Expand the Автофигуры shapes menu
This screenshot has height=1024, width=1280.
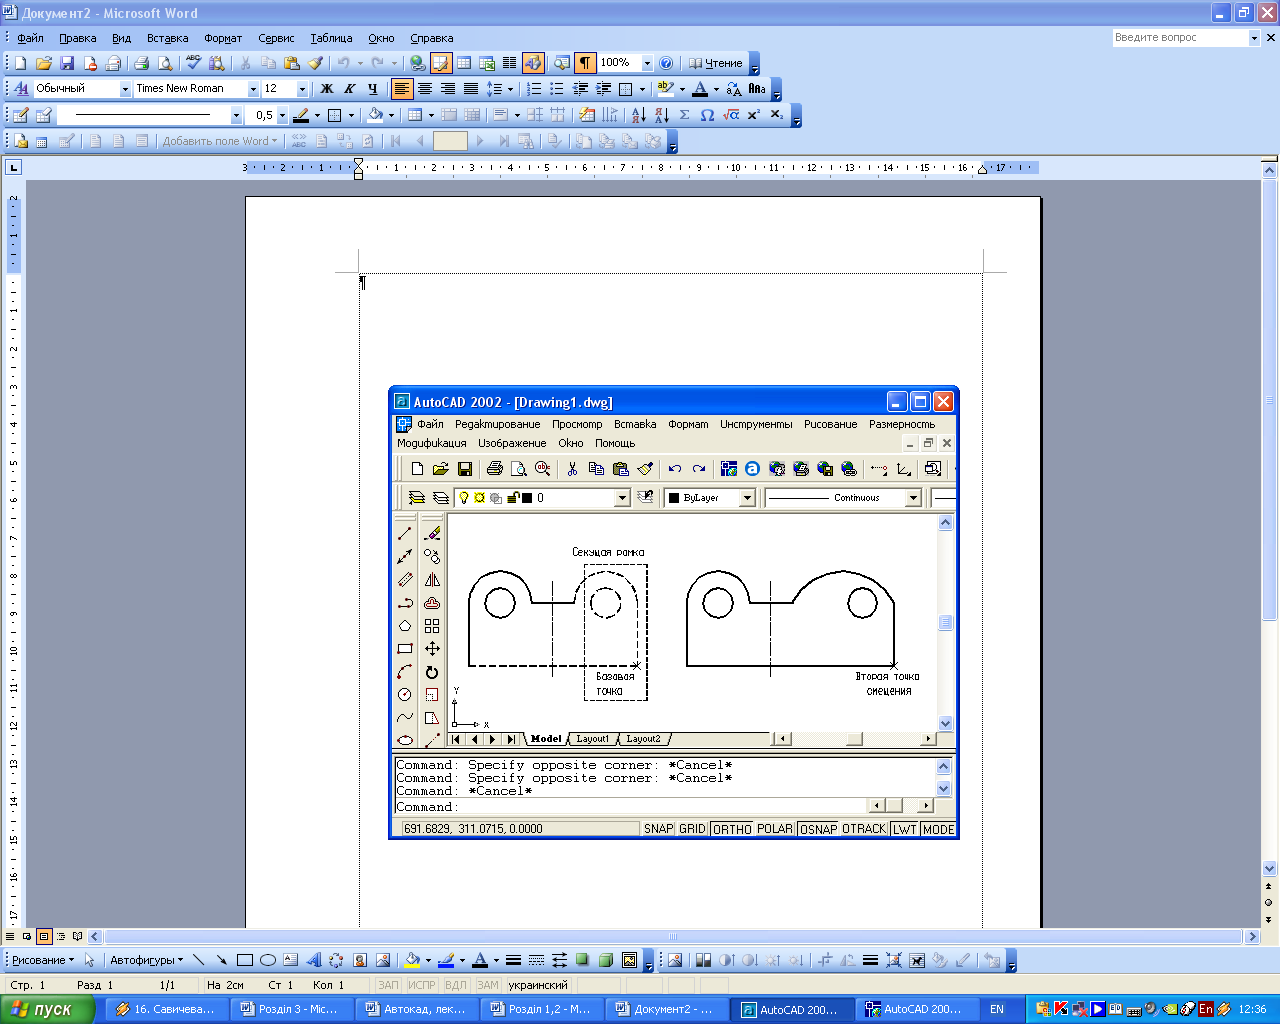146,960
